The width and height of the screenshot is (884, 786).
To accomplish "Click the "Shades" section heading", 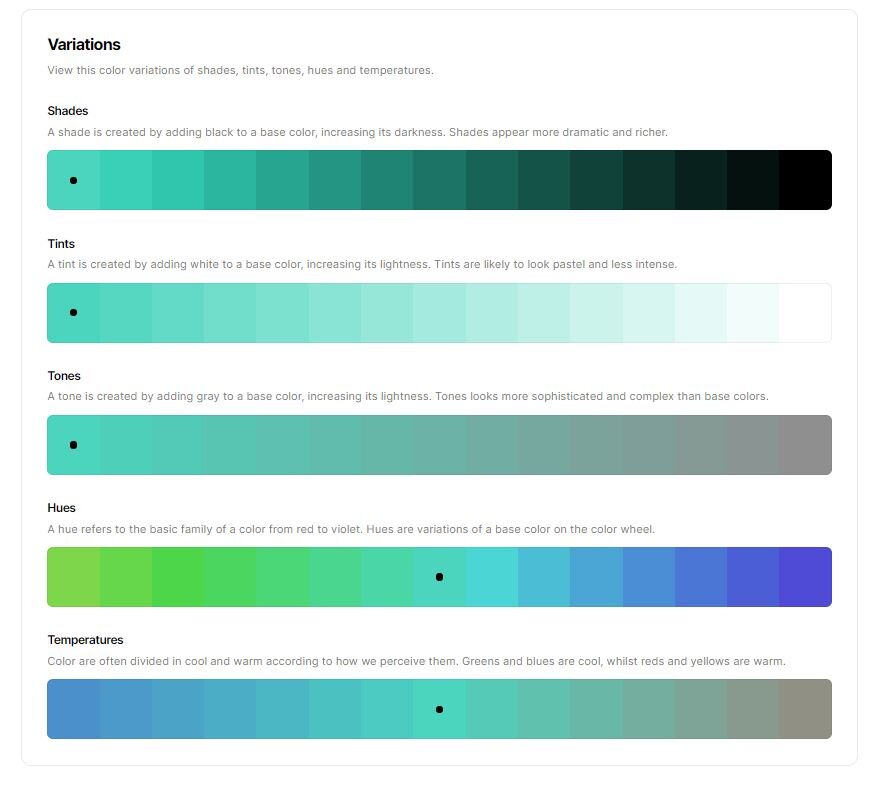I will pyautogui.click(x=68, y=111).
